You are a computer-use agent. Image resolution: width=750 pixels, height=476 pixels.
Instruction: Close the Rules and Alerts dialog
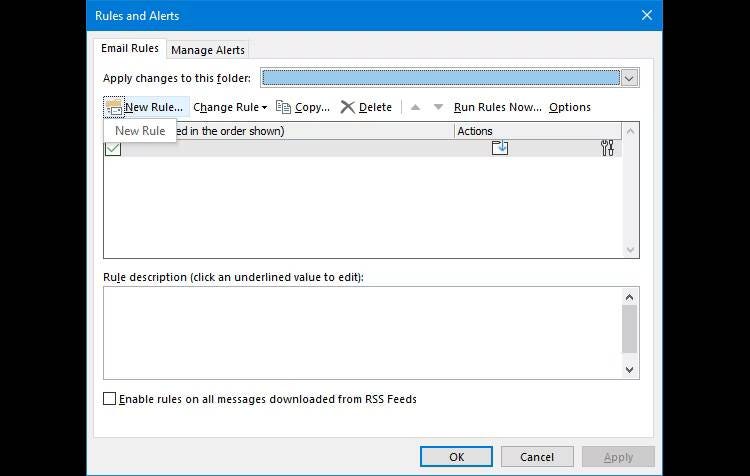coord(647,15)
